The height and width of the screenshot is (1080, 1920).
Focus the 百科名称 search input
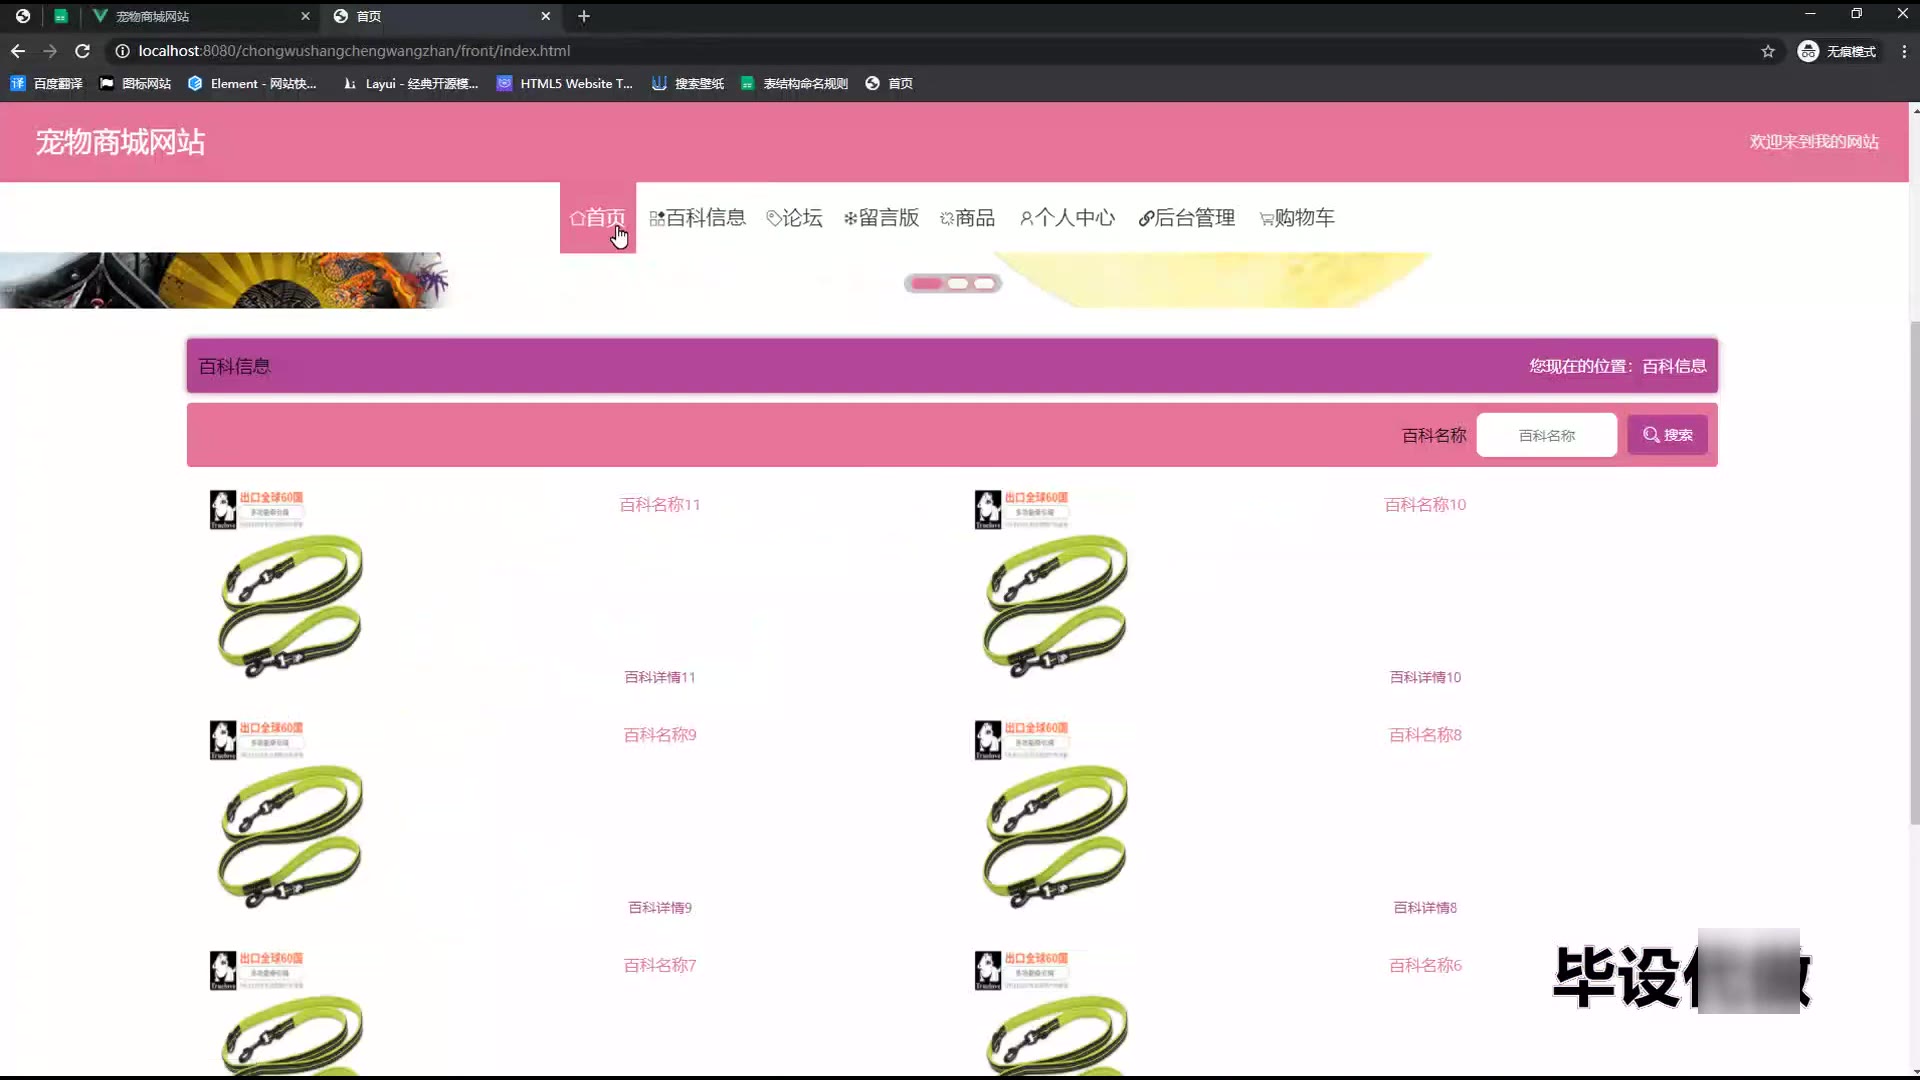point(1546,435)
